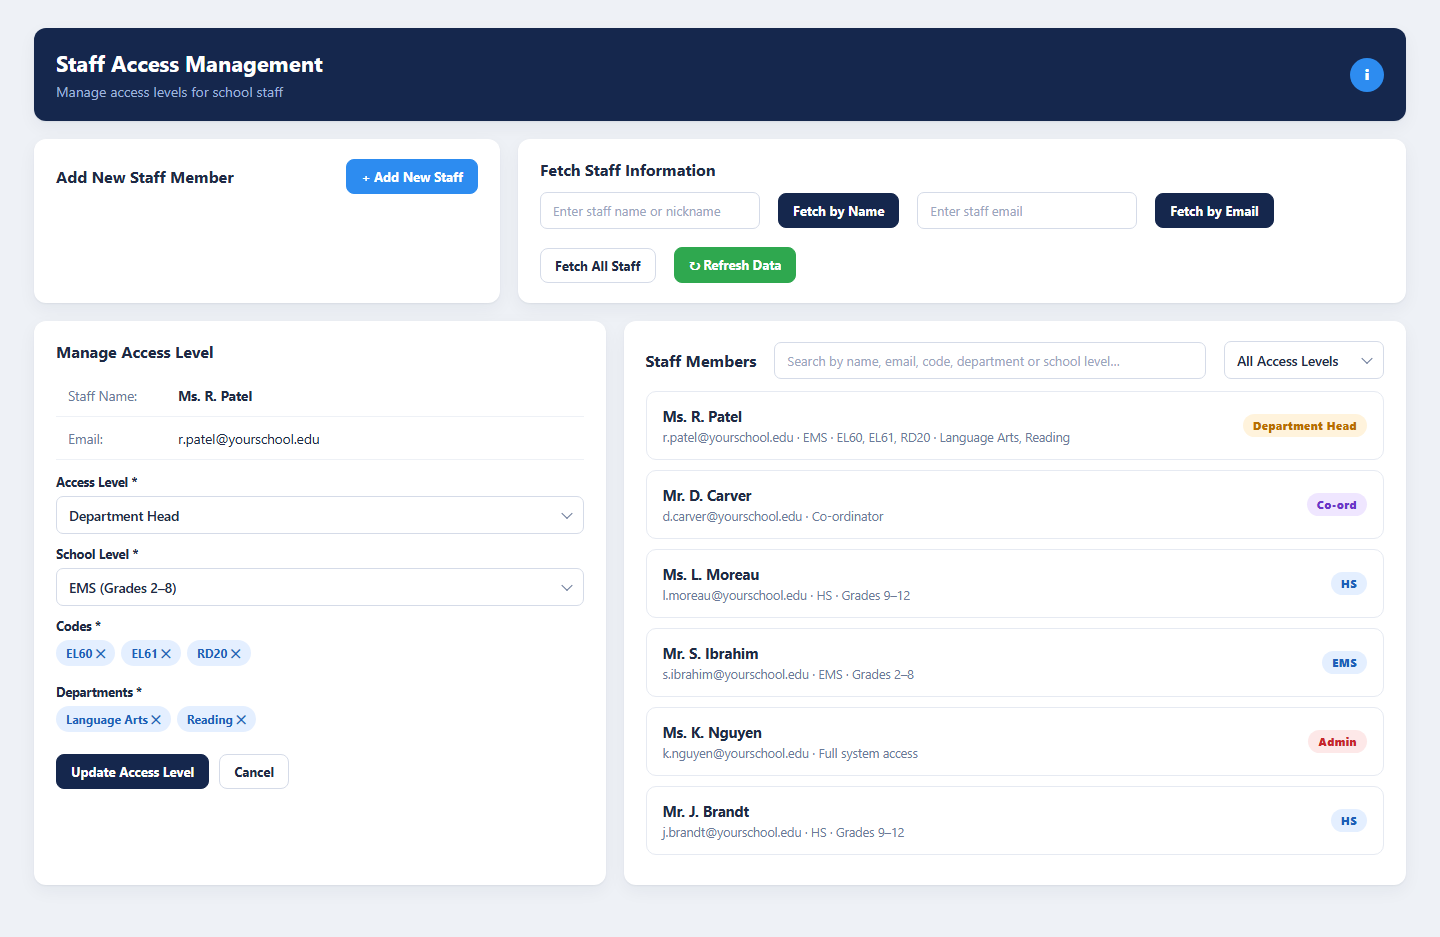This screenshot has width=1440, height=937.
Task: Expand the All Access Levels filter
Action: (x=1303, y=361)
